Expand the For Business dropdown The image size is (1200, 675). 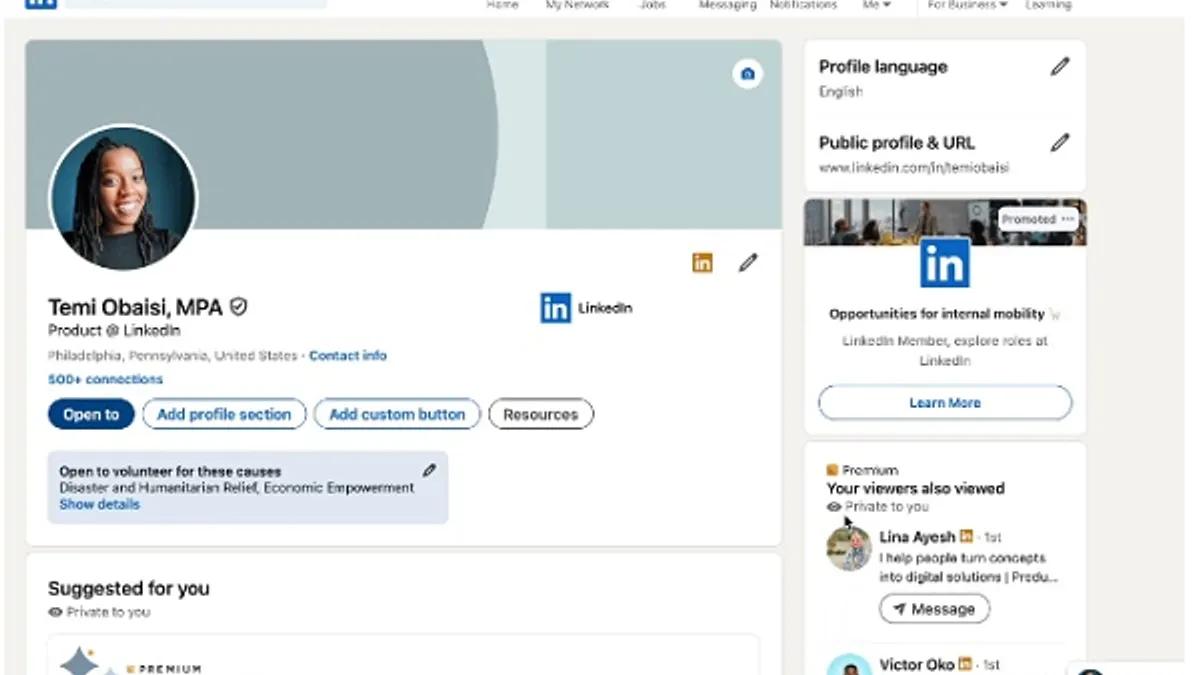click(x=967, y=5)
